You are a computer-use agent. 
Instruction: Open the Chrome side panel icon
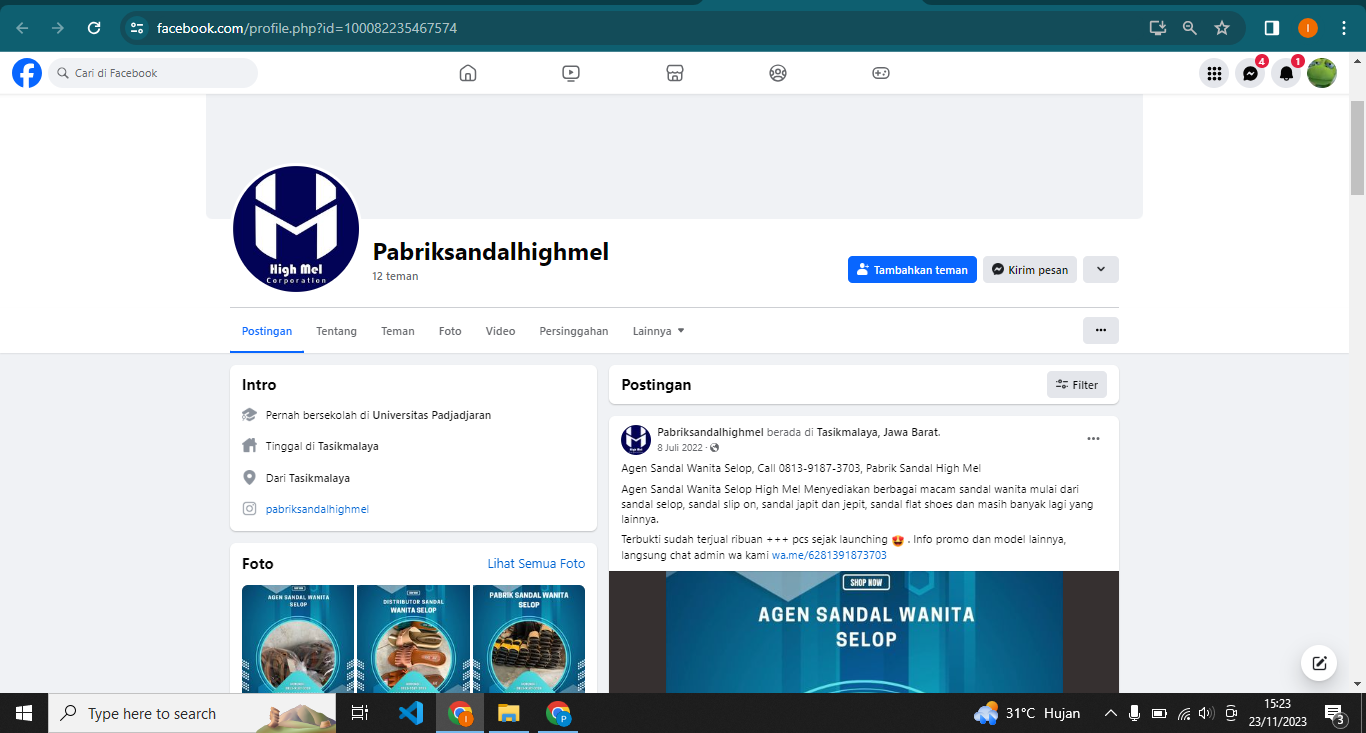click(x=1272, y=28)
